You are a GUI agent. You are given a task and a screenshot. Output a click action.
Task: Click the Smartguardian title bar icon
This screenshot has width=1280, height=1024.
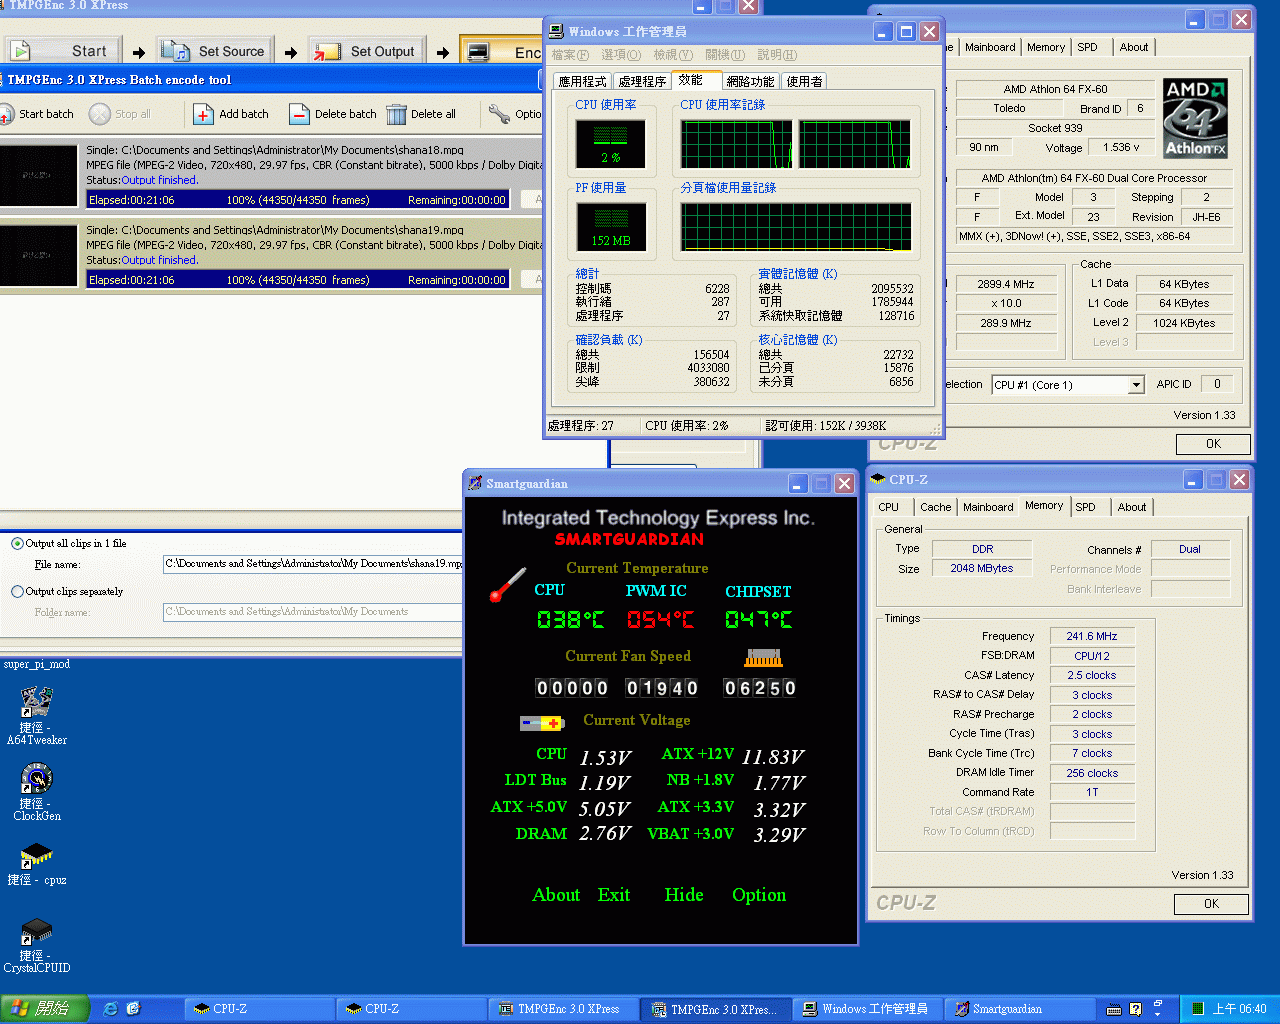click(x=475, y=483)
